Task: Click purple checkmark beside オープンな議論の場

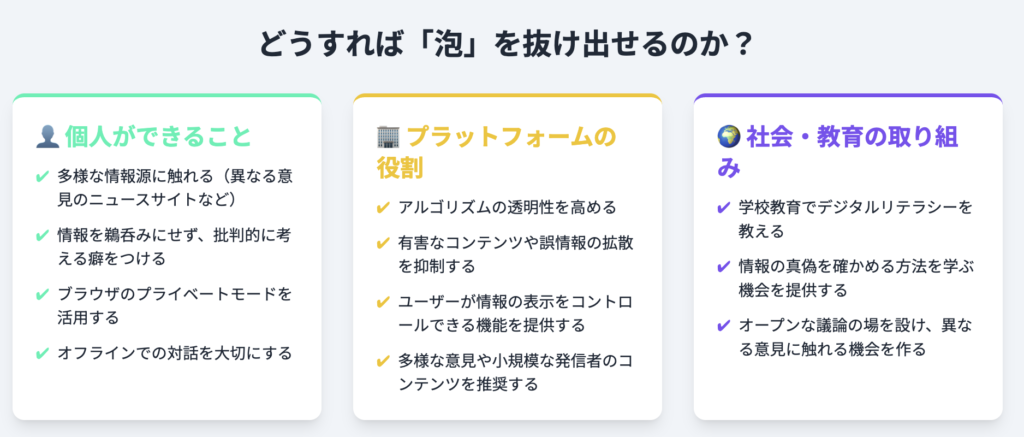Action: tap(724, 326)
